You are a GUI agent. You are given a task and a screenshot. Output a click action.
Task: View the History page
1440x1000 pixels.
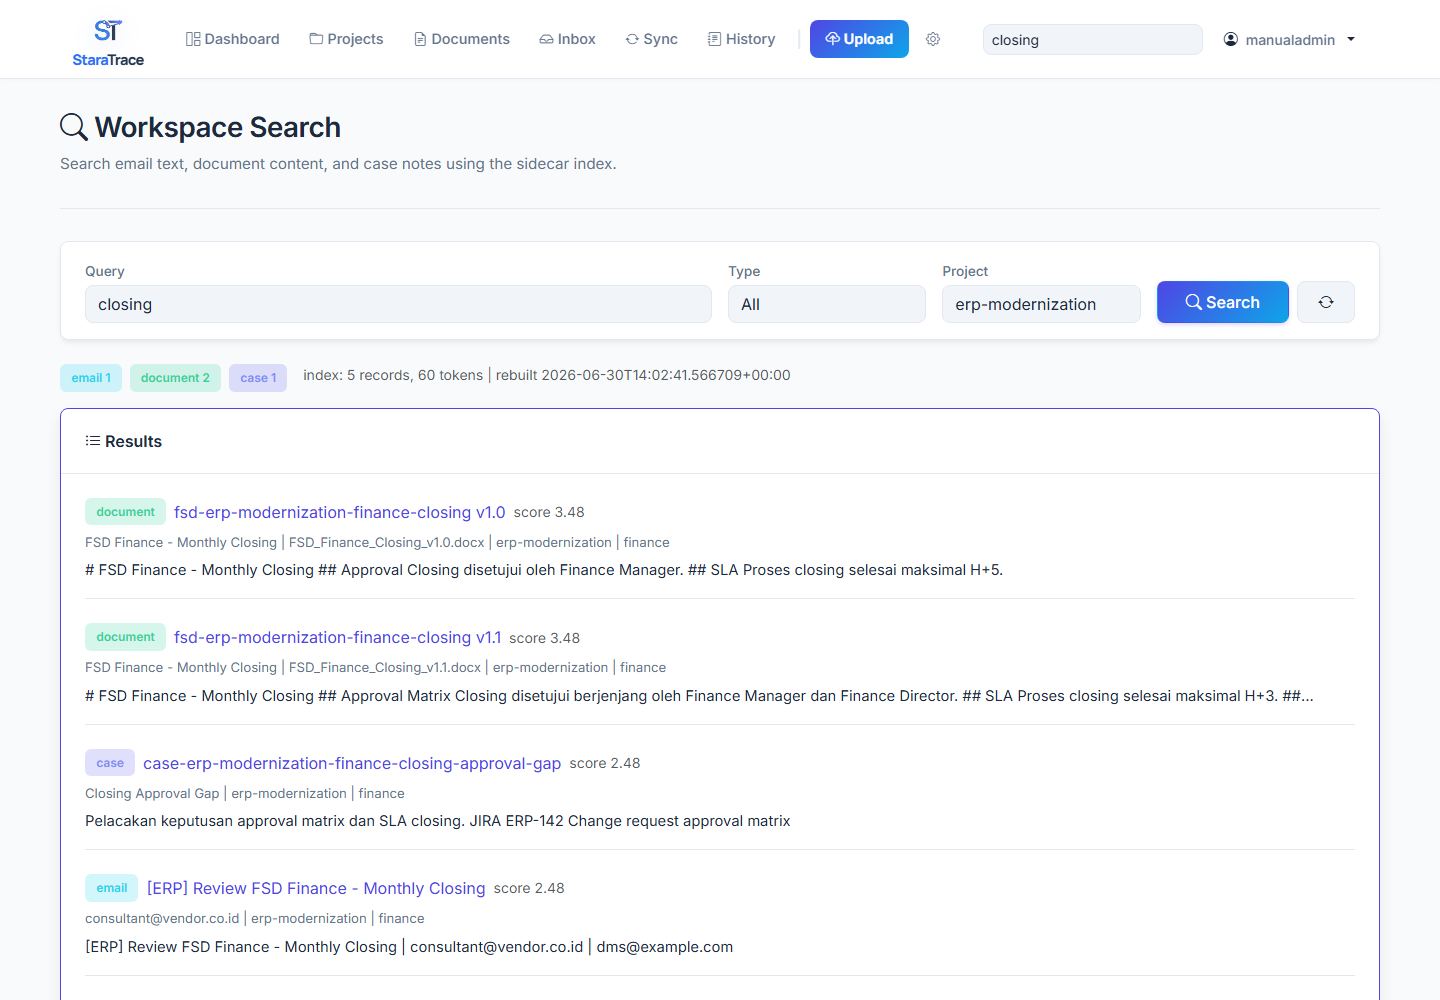pos(741,39)
